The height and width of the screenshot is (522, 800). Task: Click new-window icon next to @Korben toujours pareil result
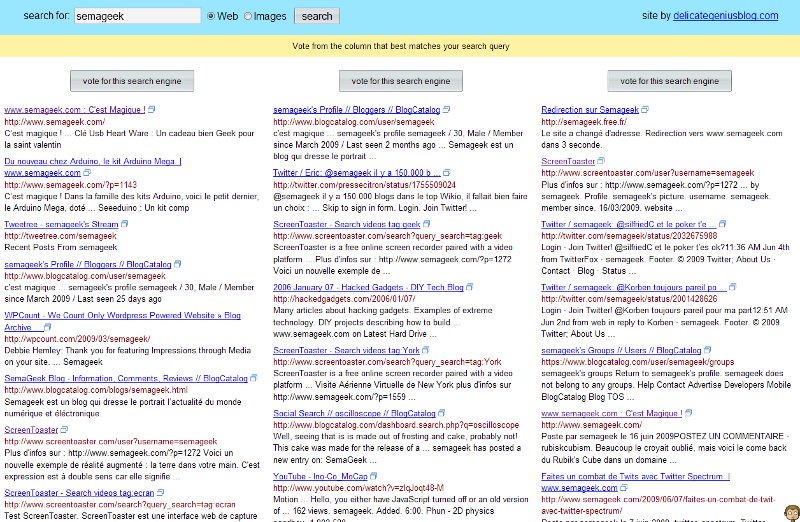[x=732, y=287]
